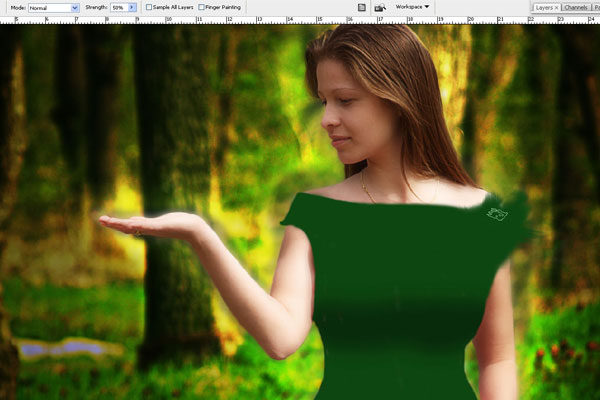Click the horizontal ruler at mark 10
The width and height of the screenshot is (600, 400).
tap(168, 20)
